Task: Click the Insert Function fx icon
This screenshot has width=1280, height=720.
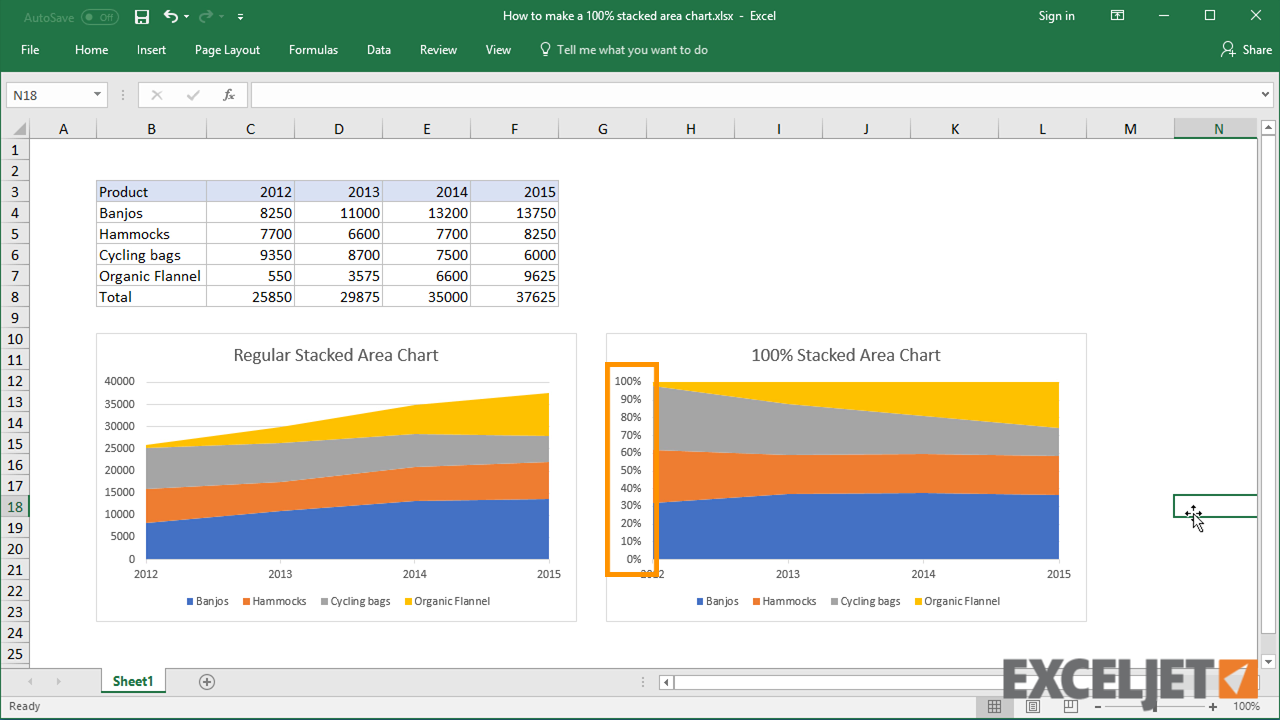Action: click(229, 95)
